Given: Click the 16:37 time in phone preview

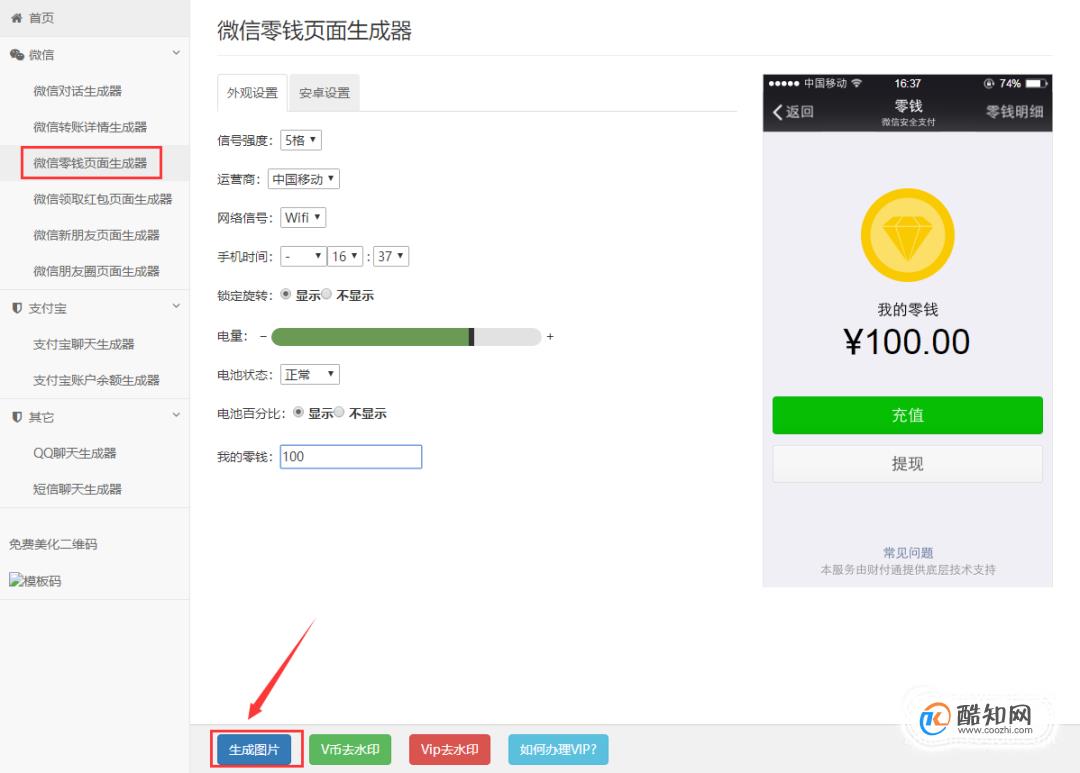Looking at the screenshot, I should pos(907,83).
